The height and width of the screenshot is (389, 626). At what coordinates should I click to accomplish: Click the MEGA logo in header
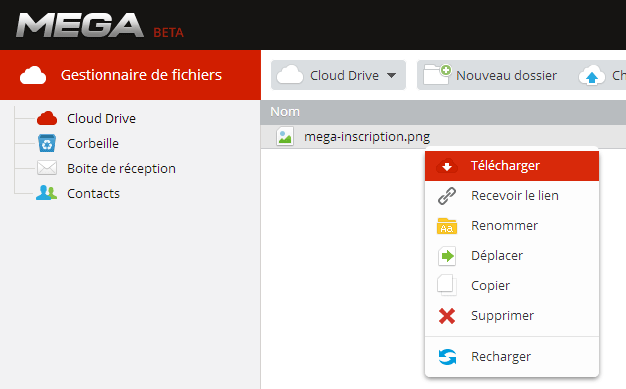79,25
